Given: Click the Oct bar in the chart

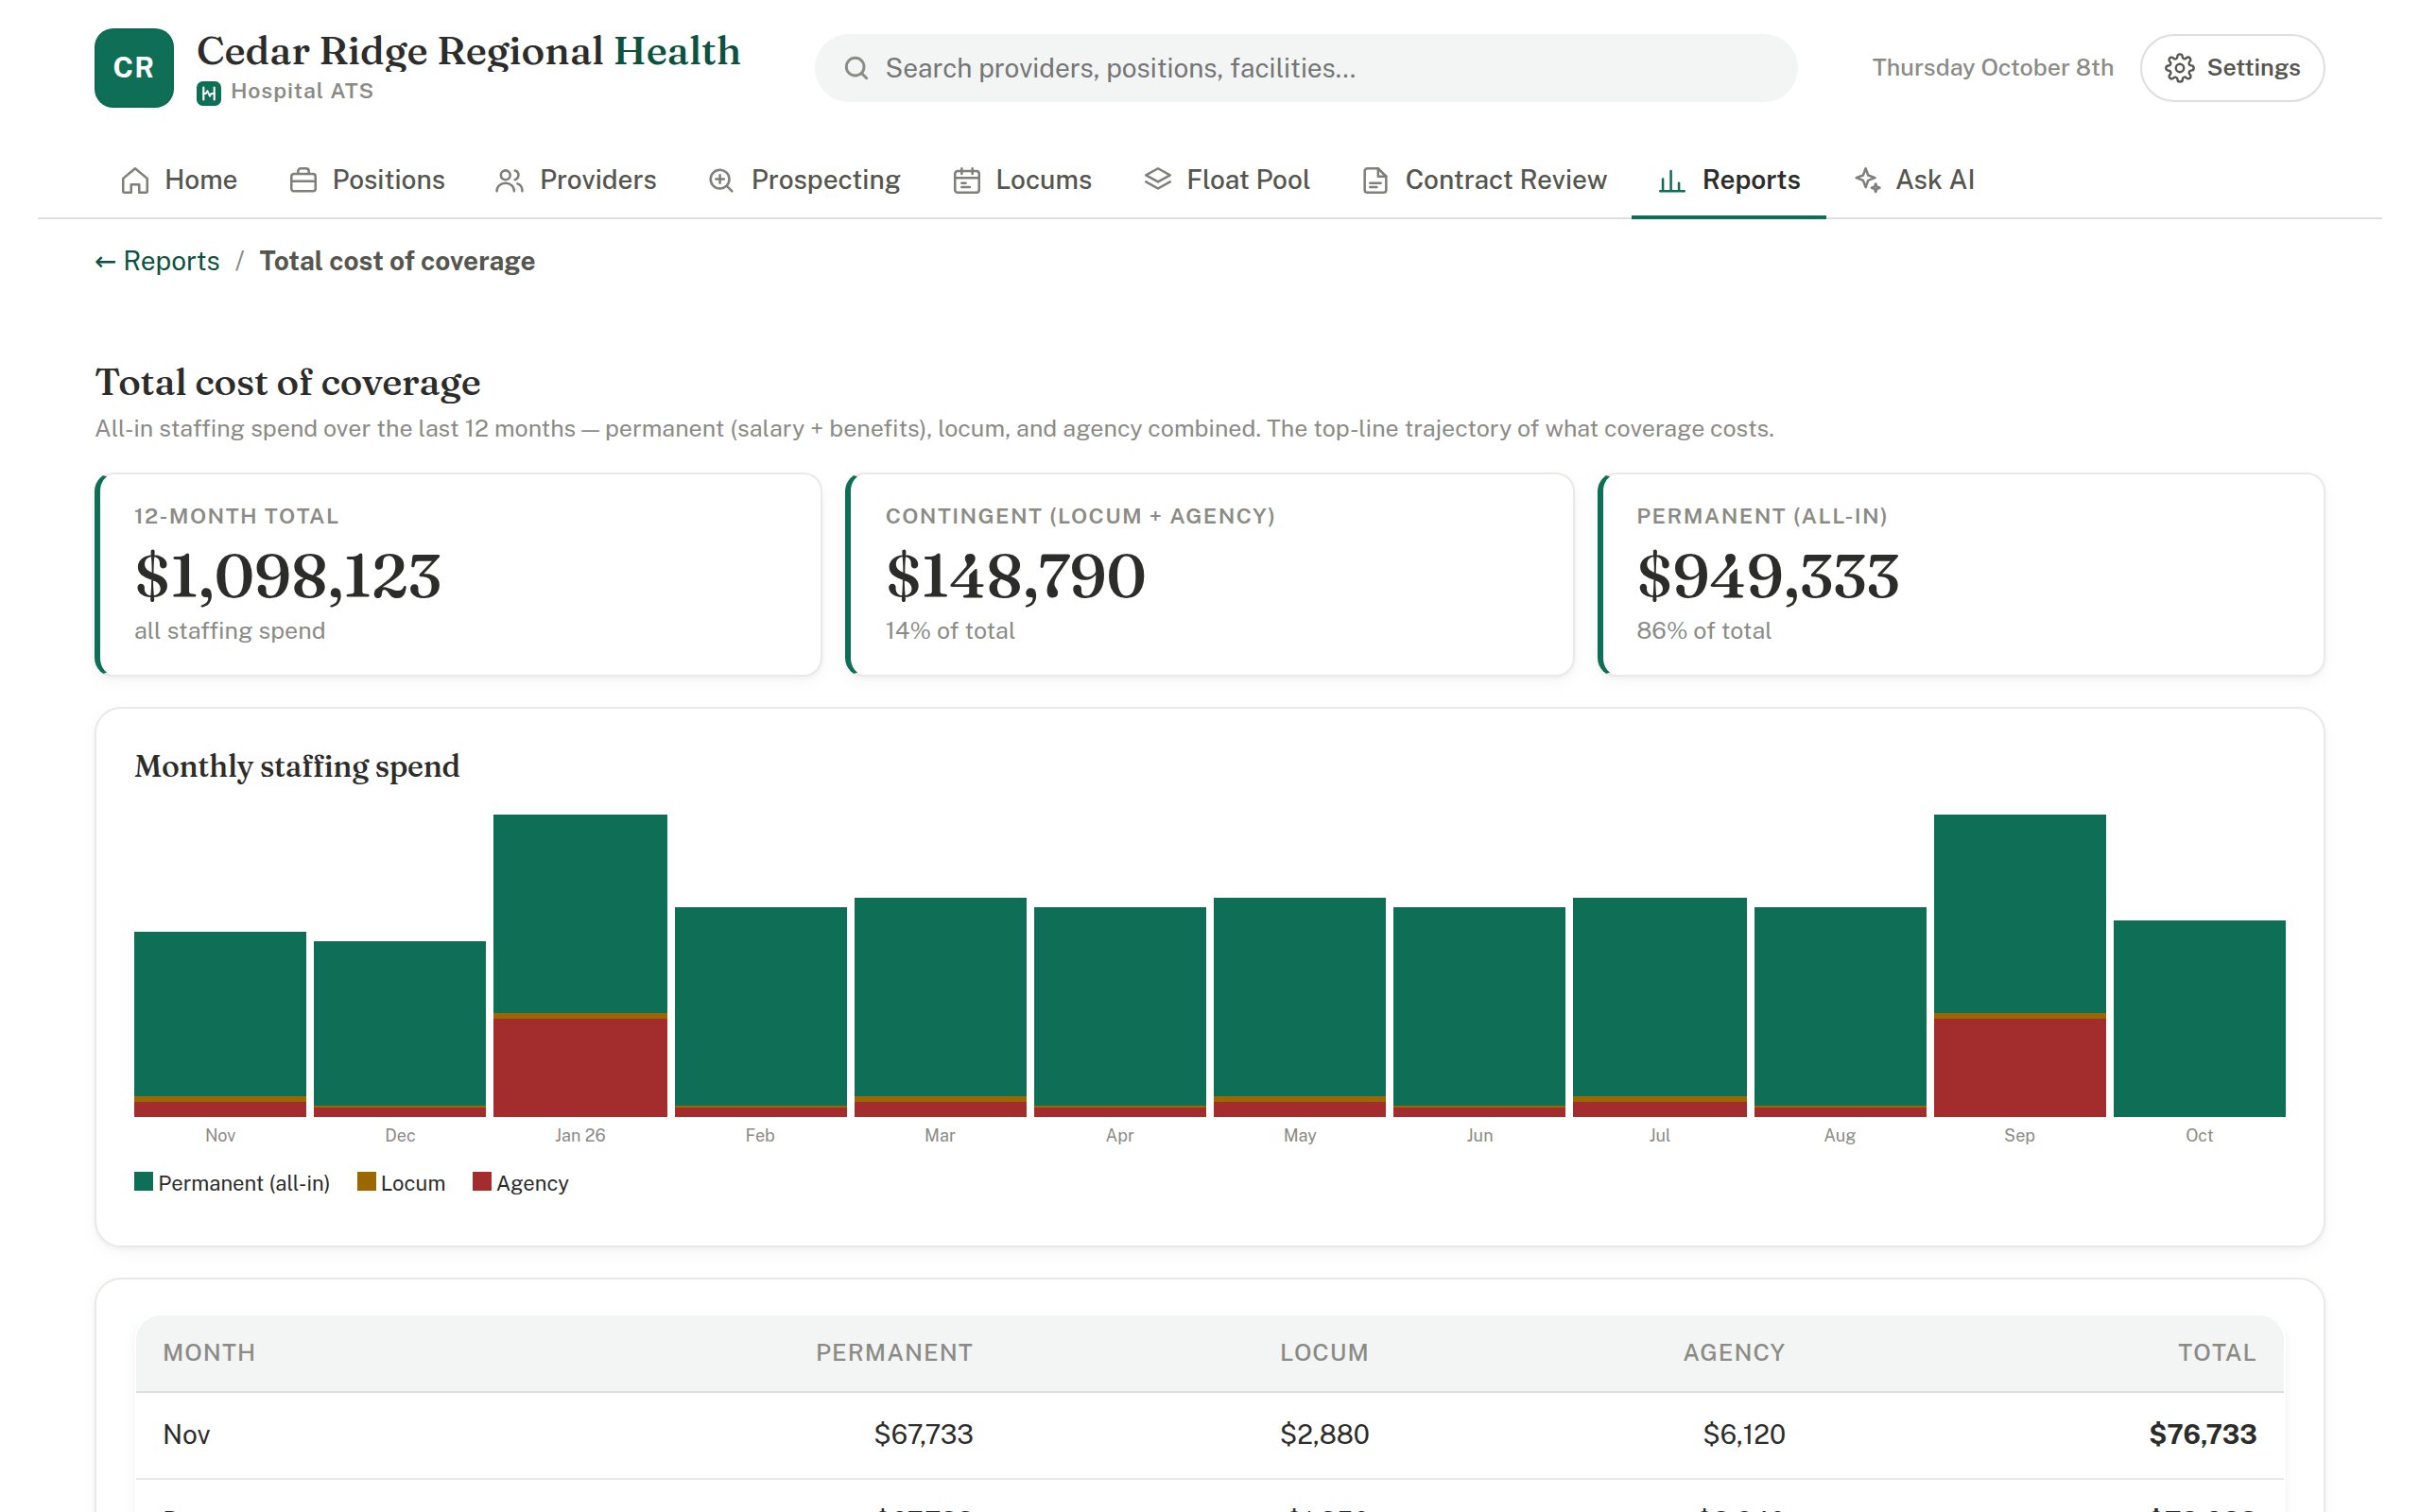Looking at the screenshot, I should coord(2199,1018).
